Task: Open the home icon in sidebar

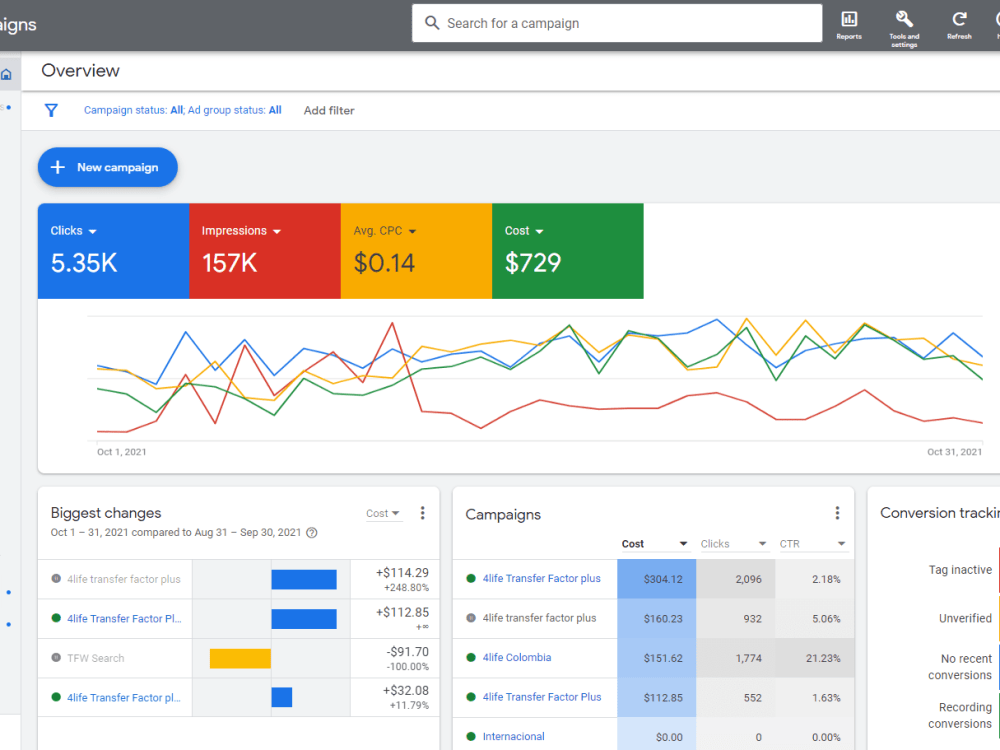Action: click(x=6, y=75)
